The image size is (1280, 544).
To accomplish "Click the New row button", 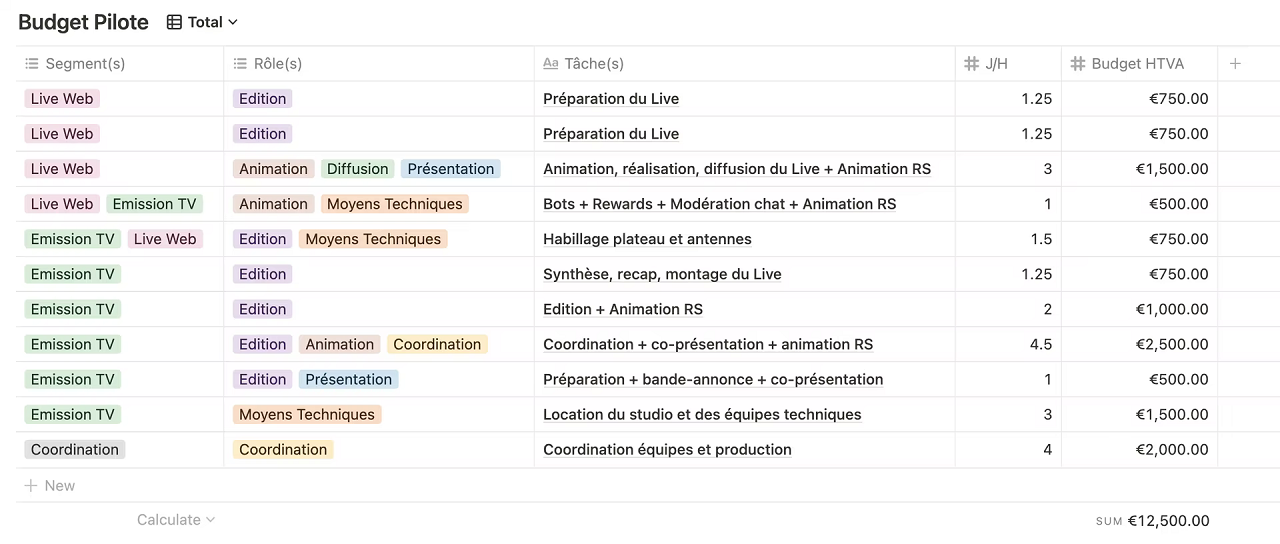I will pos(59,486).
